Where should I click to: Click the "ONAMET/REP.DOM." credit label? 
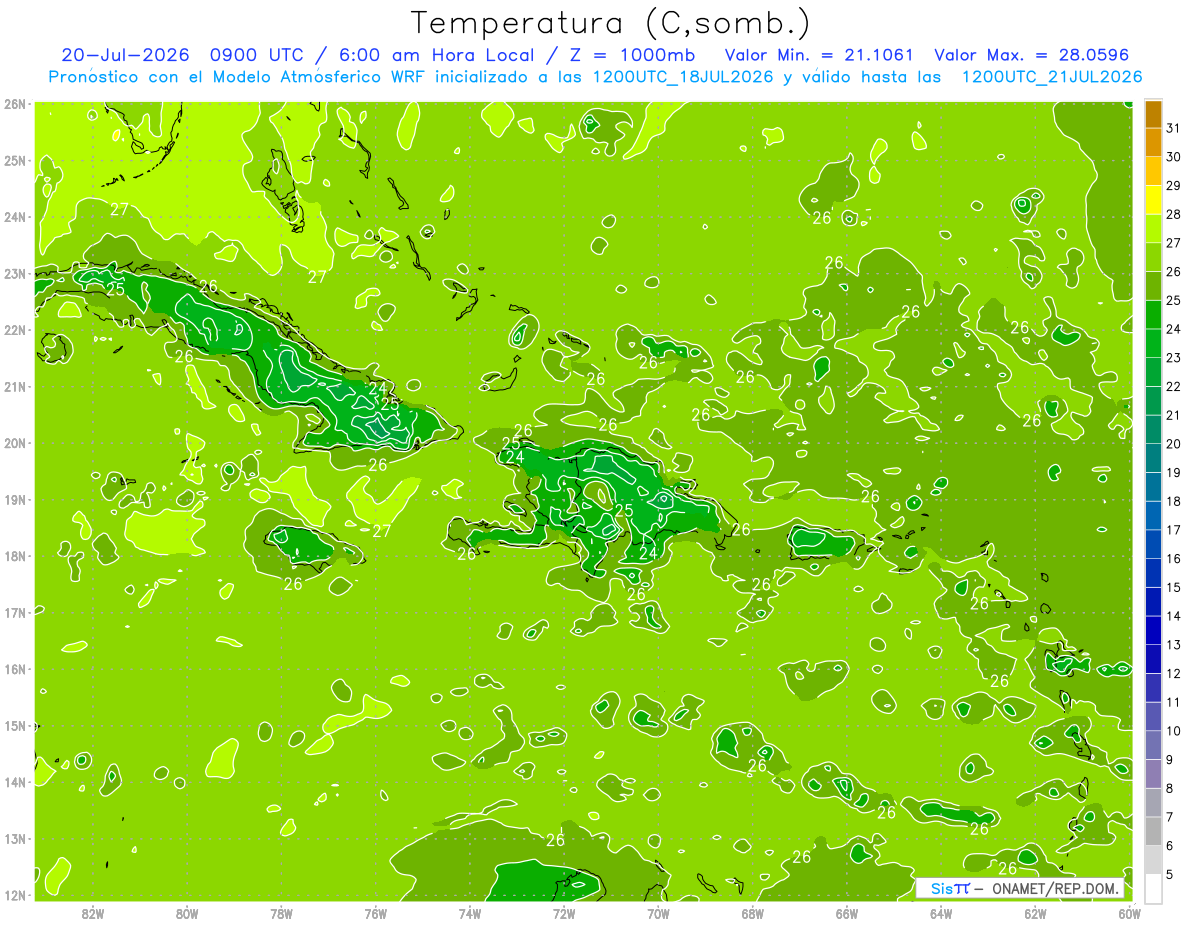pyautogui.click(x=1056, y=888)
